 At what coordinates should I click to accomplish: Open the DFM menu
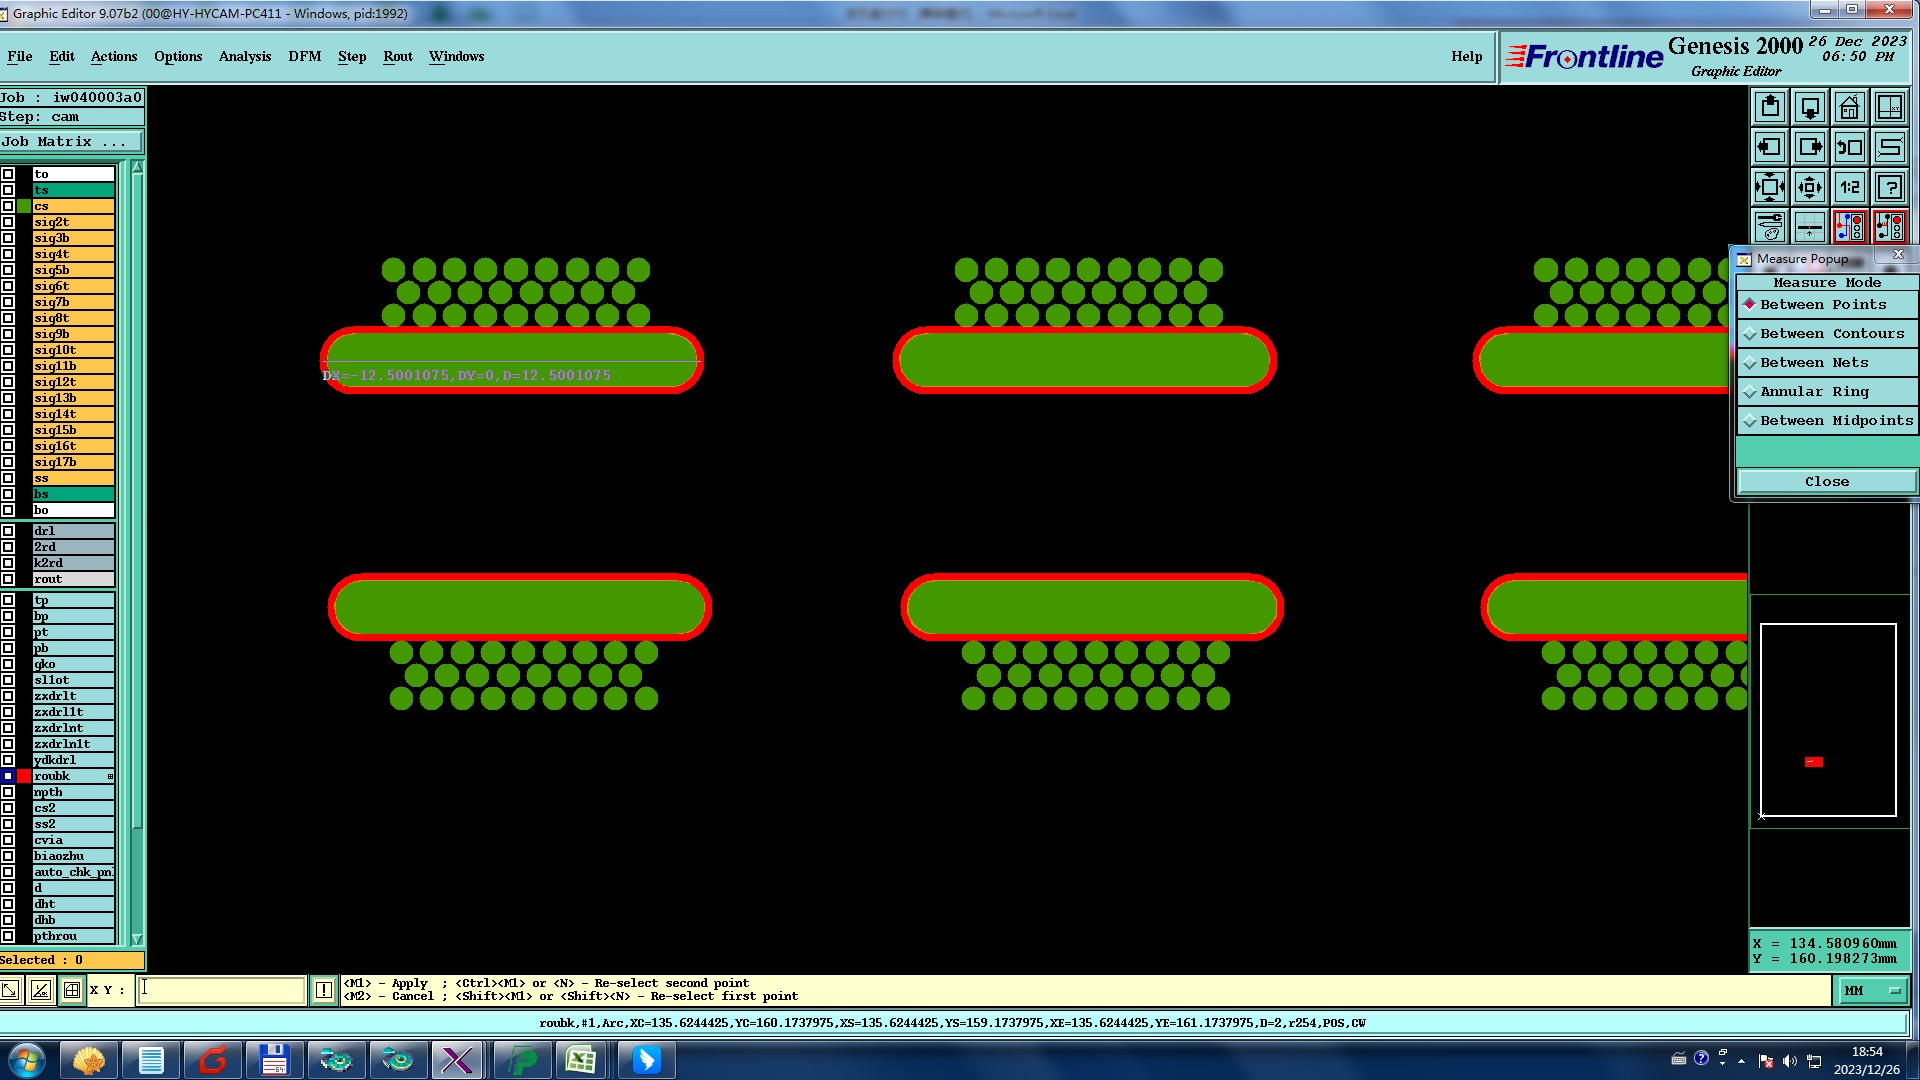tap(304, 56)
